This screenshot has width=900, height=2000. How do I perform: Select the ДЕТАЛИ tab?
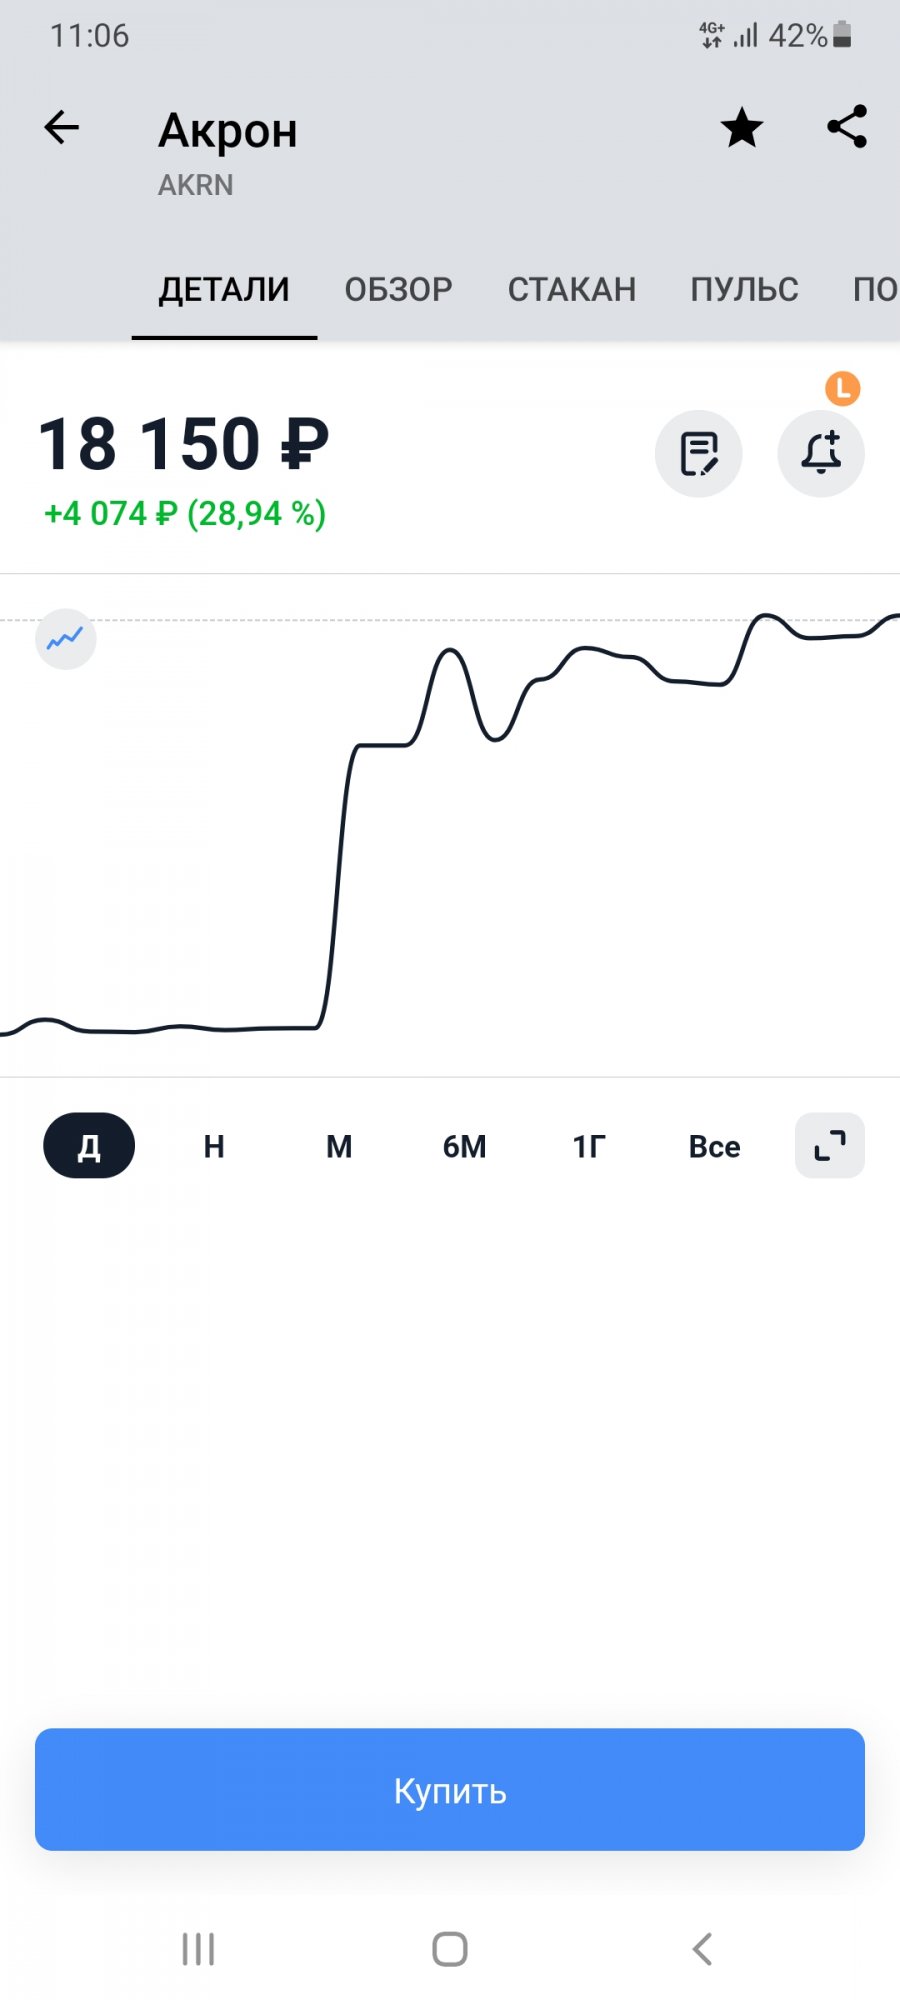[x=224, y=290]
